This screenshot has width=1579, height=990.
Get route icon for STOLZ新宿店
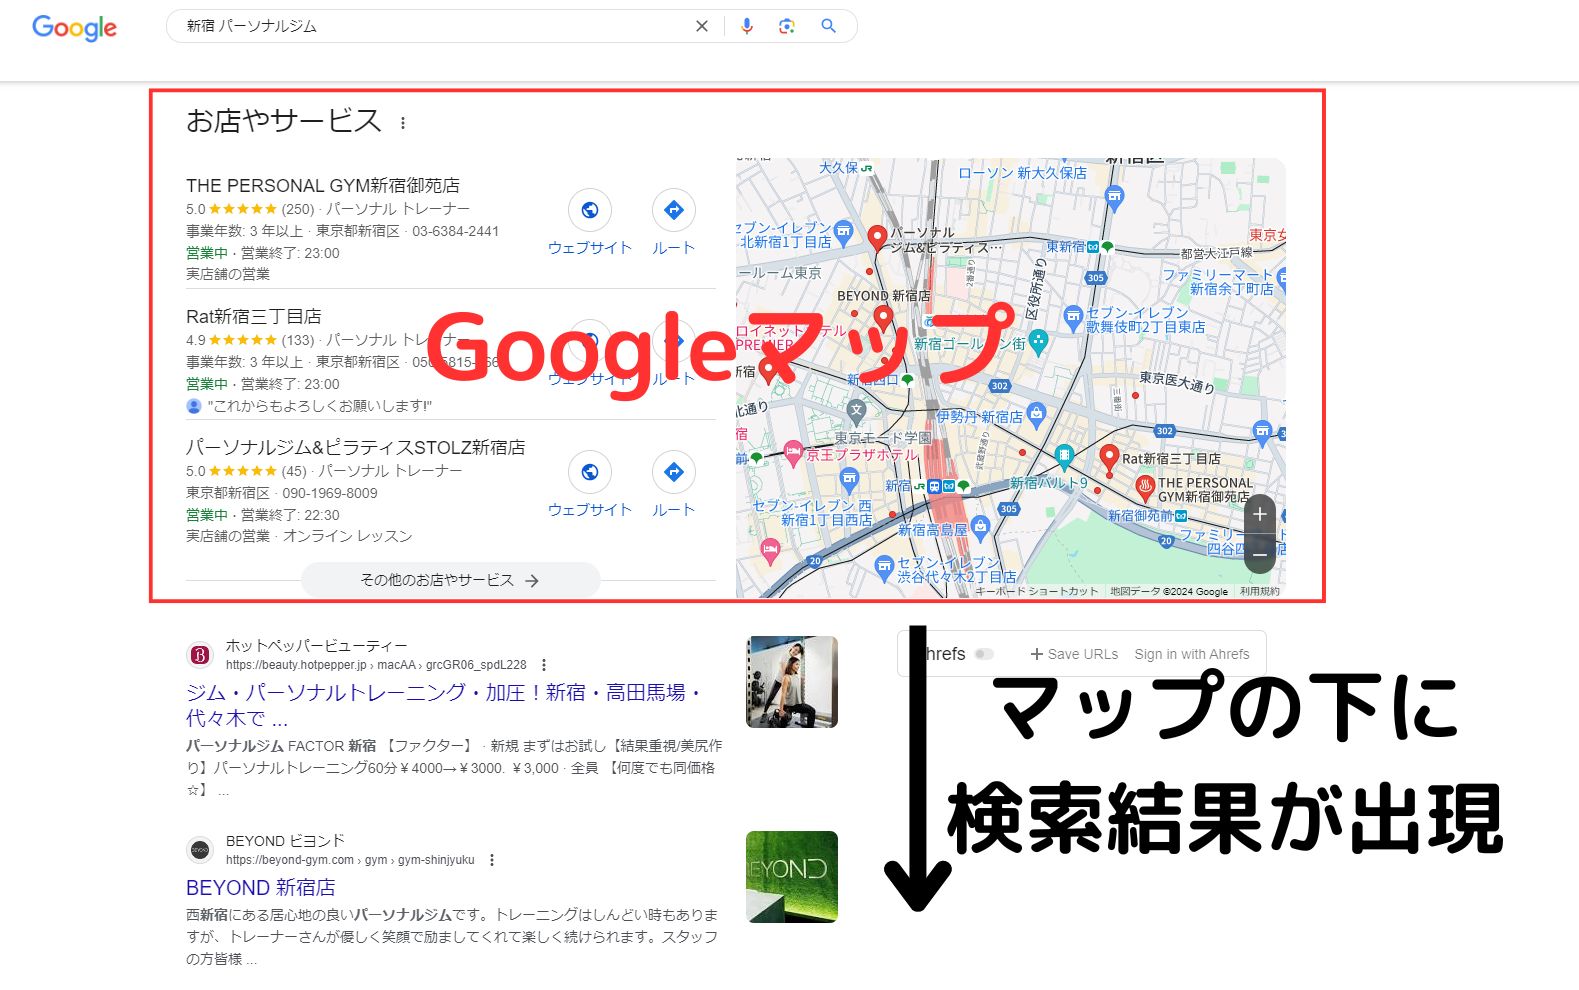[x=674, y=472]
